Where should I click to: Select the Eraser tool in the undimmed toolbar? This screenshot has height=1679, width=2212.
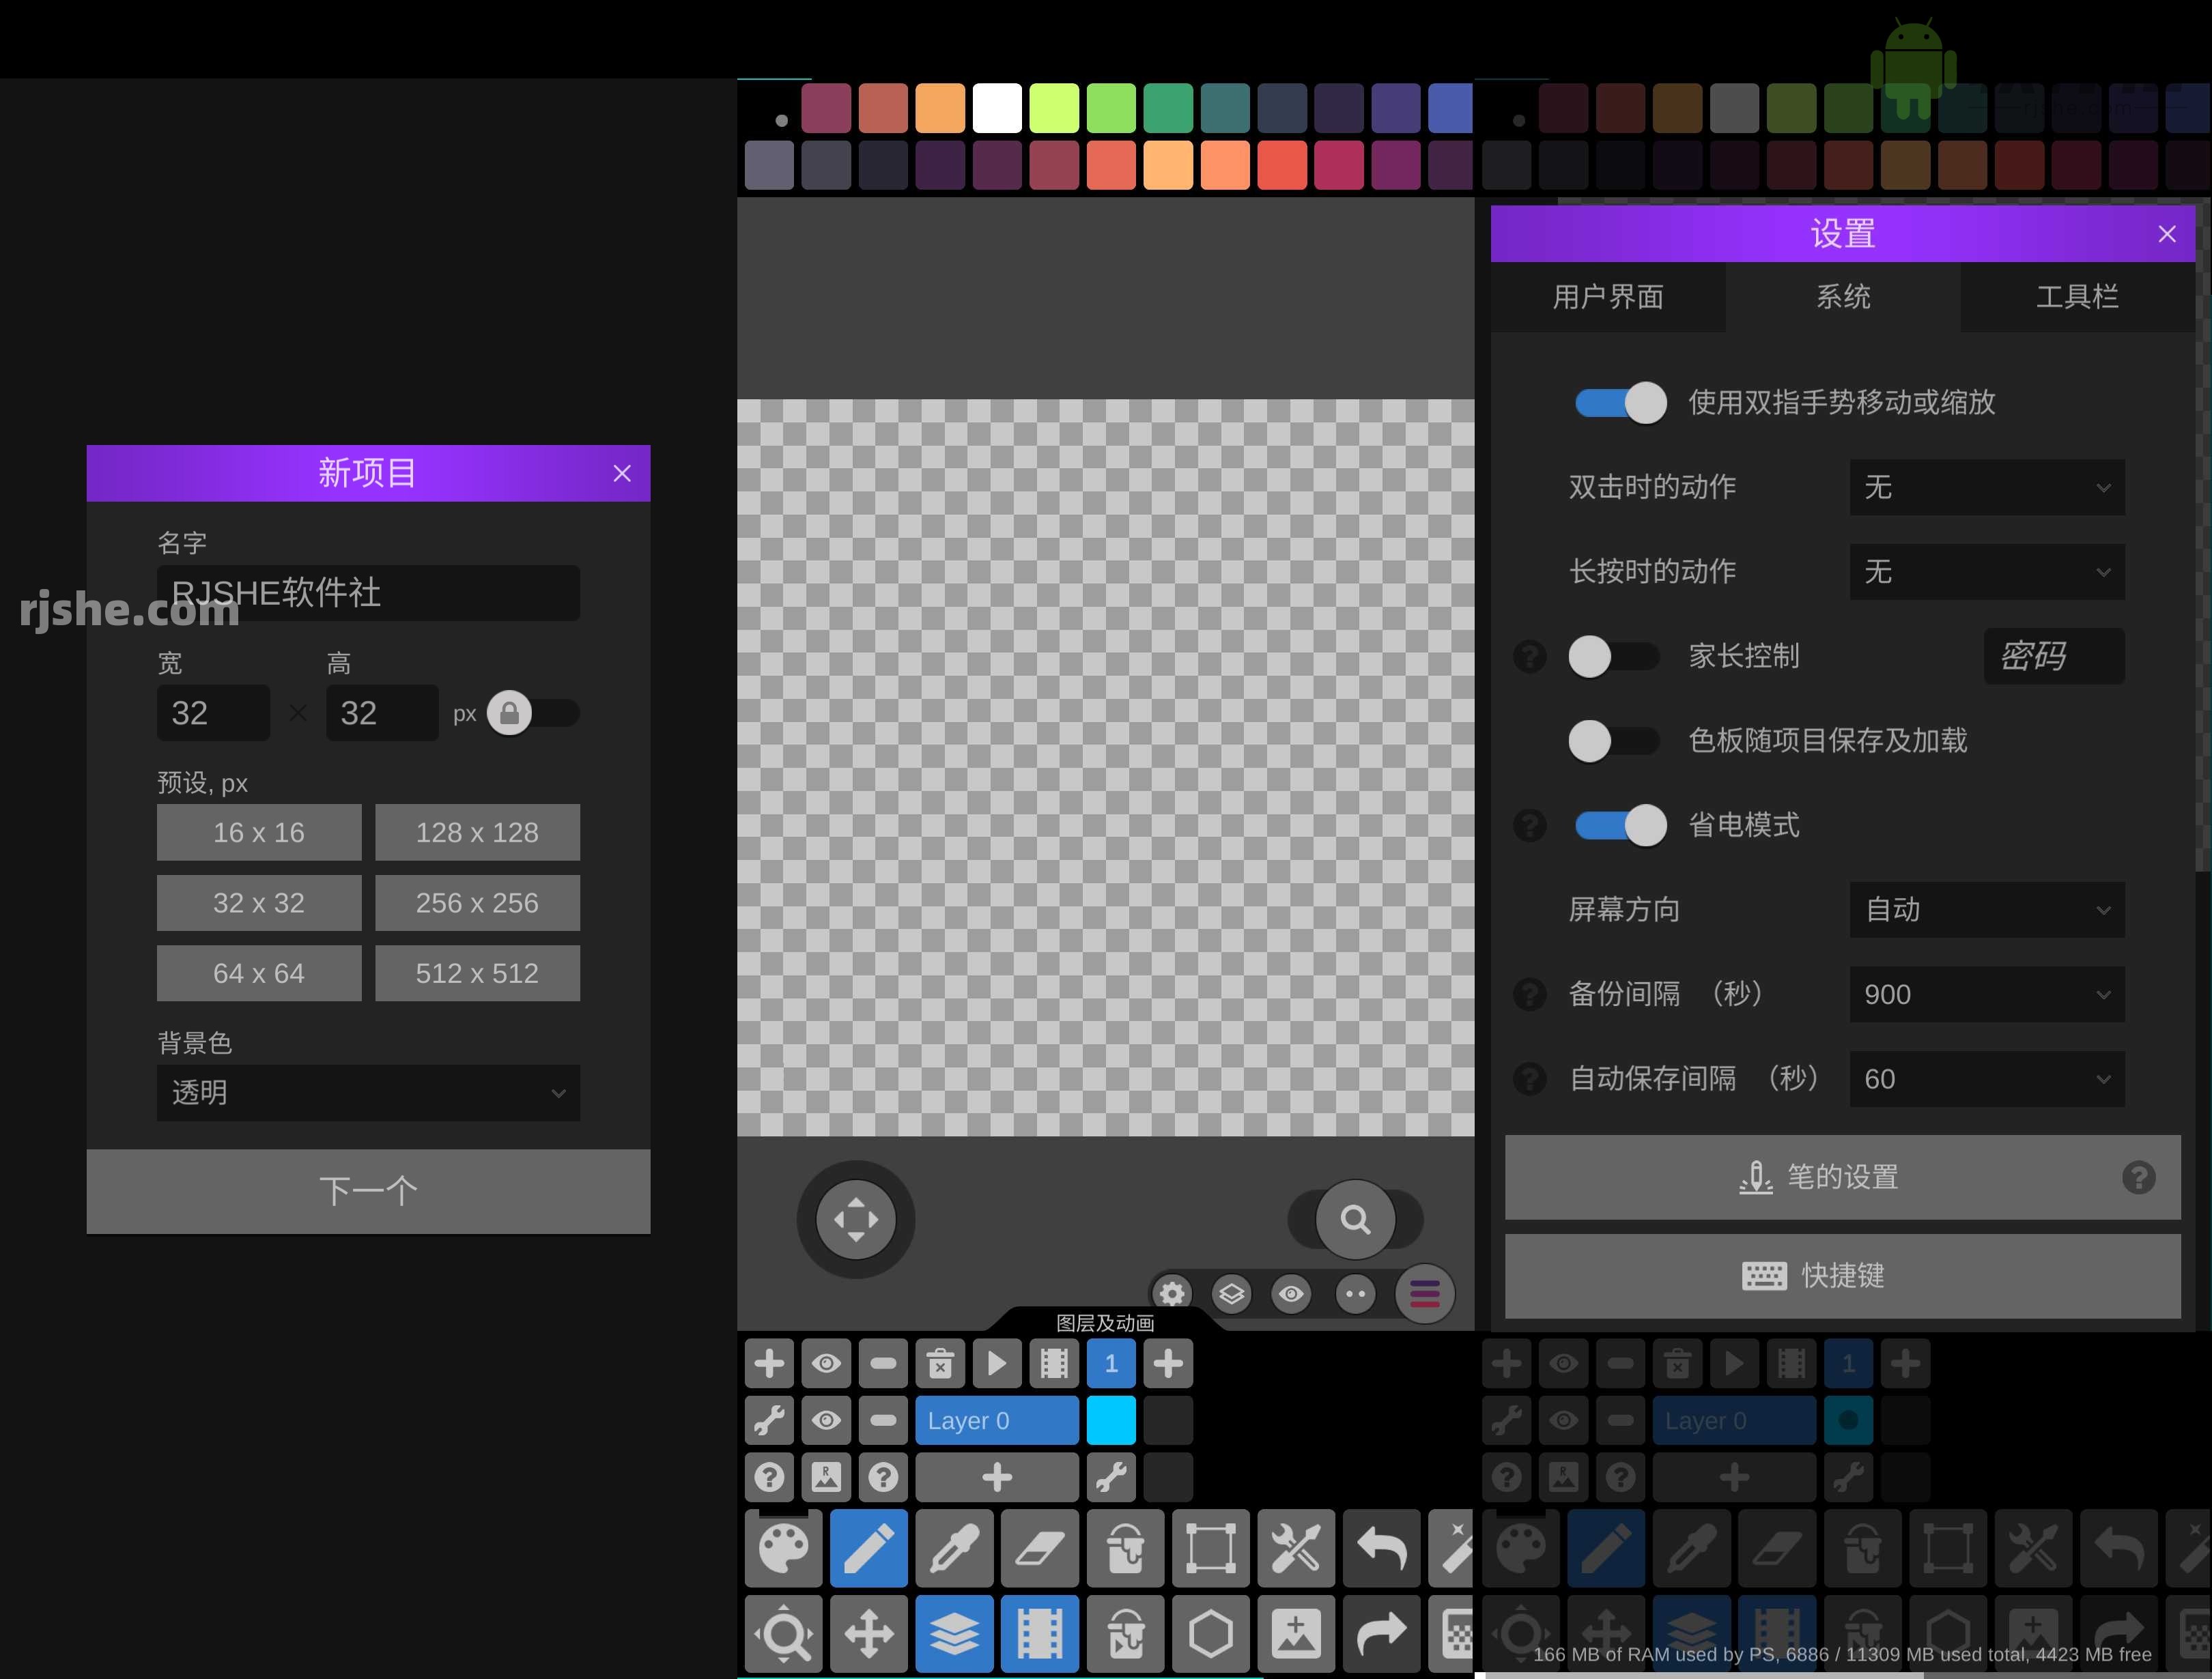point(1040,1549)
